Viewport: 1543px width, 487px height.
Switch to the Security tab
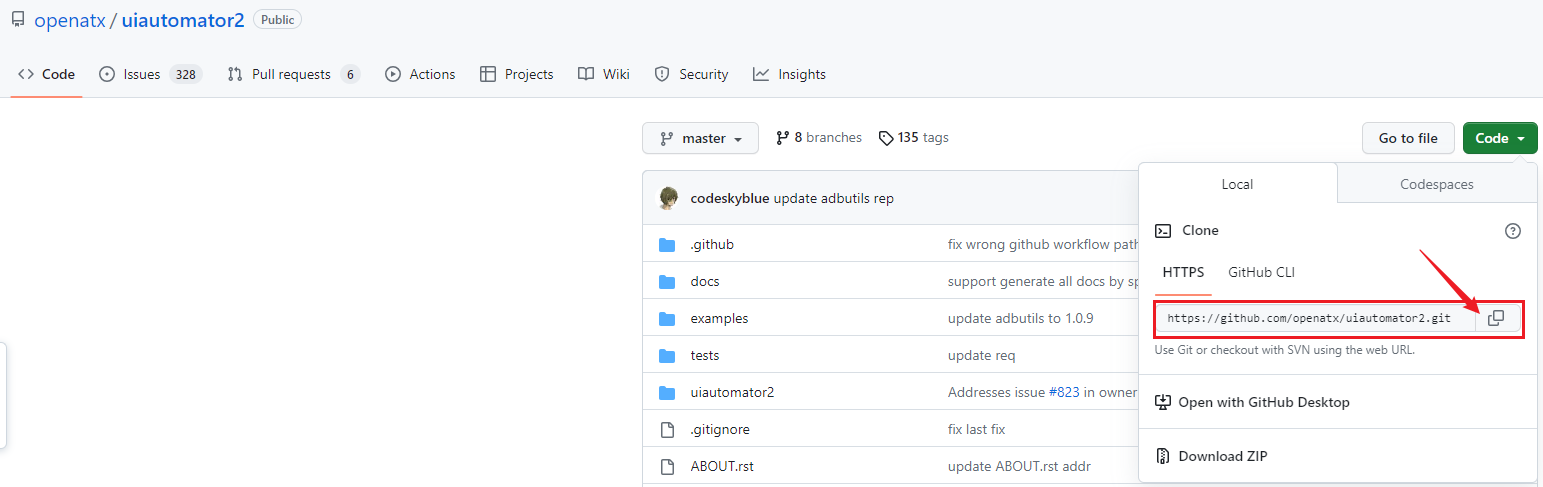(x=691, y=74)
